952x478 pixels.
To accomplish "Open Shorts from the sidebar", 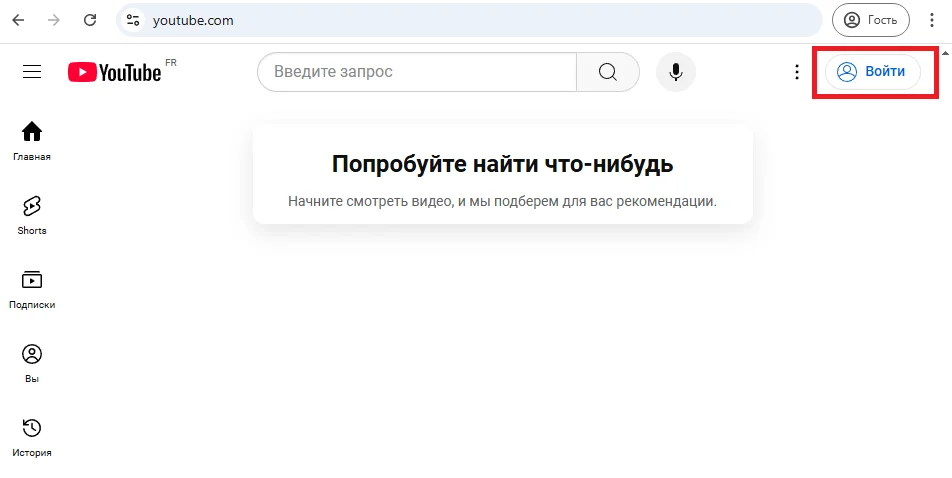I will pyautogui.click(x=32, y=214).
